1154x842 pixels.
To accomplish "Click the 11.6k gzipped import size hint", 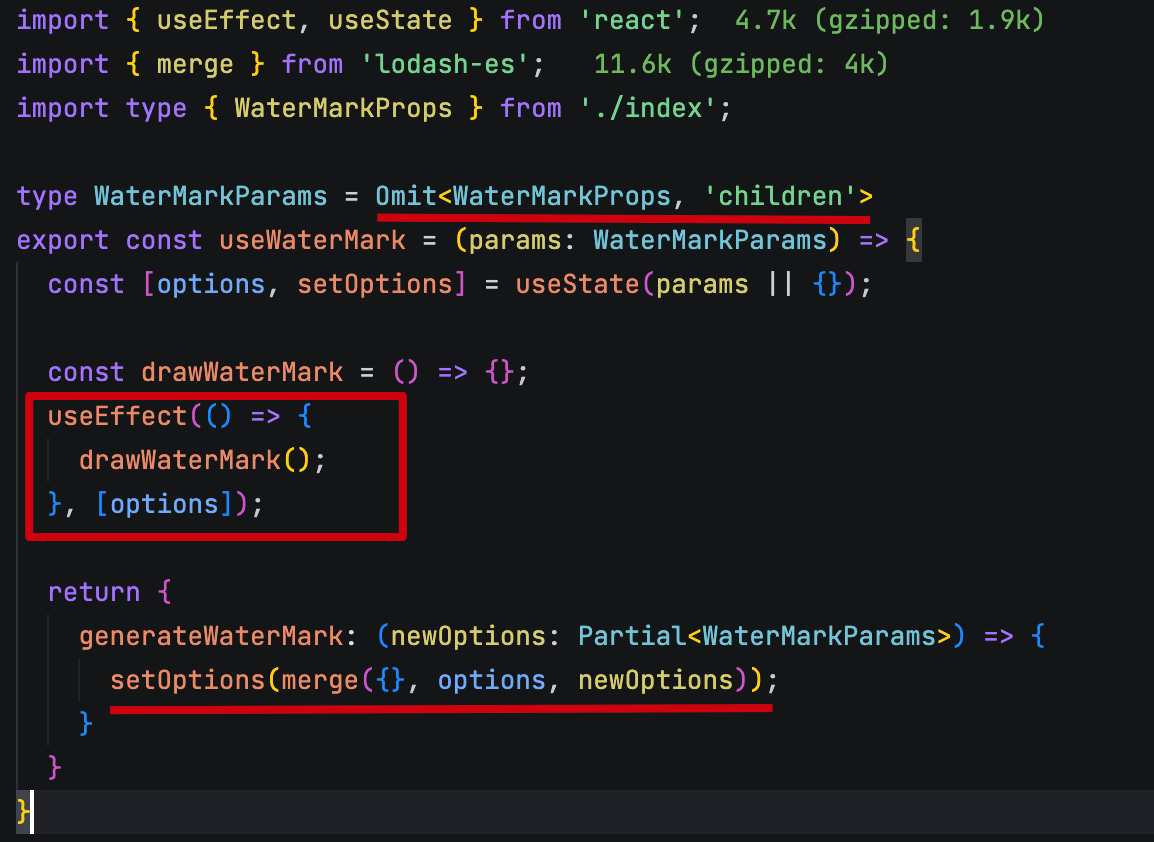I will coord(741,64).
